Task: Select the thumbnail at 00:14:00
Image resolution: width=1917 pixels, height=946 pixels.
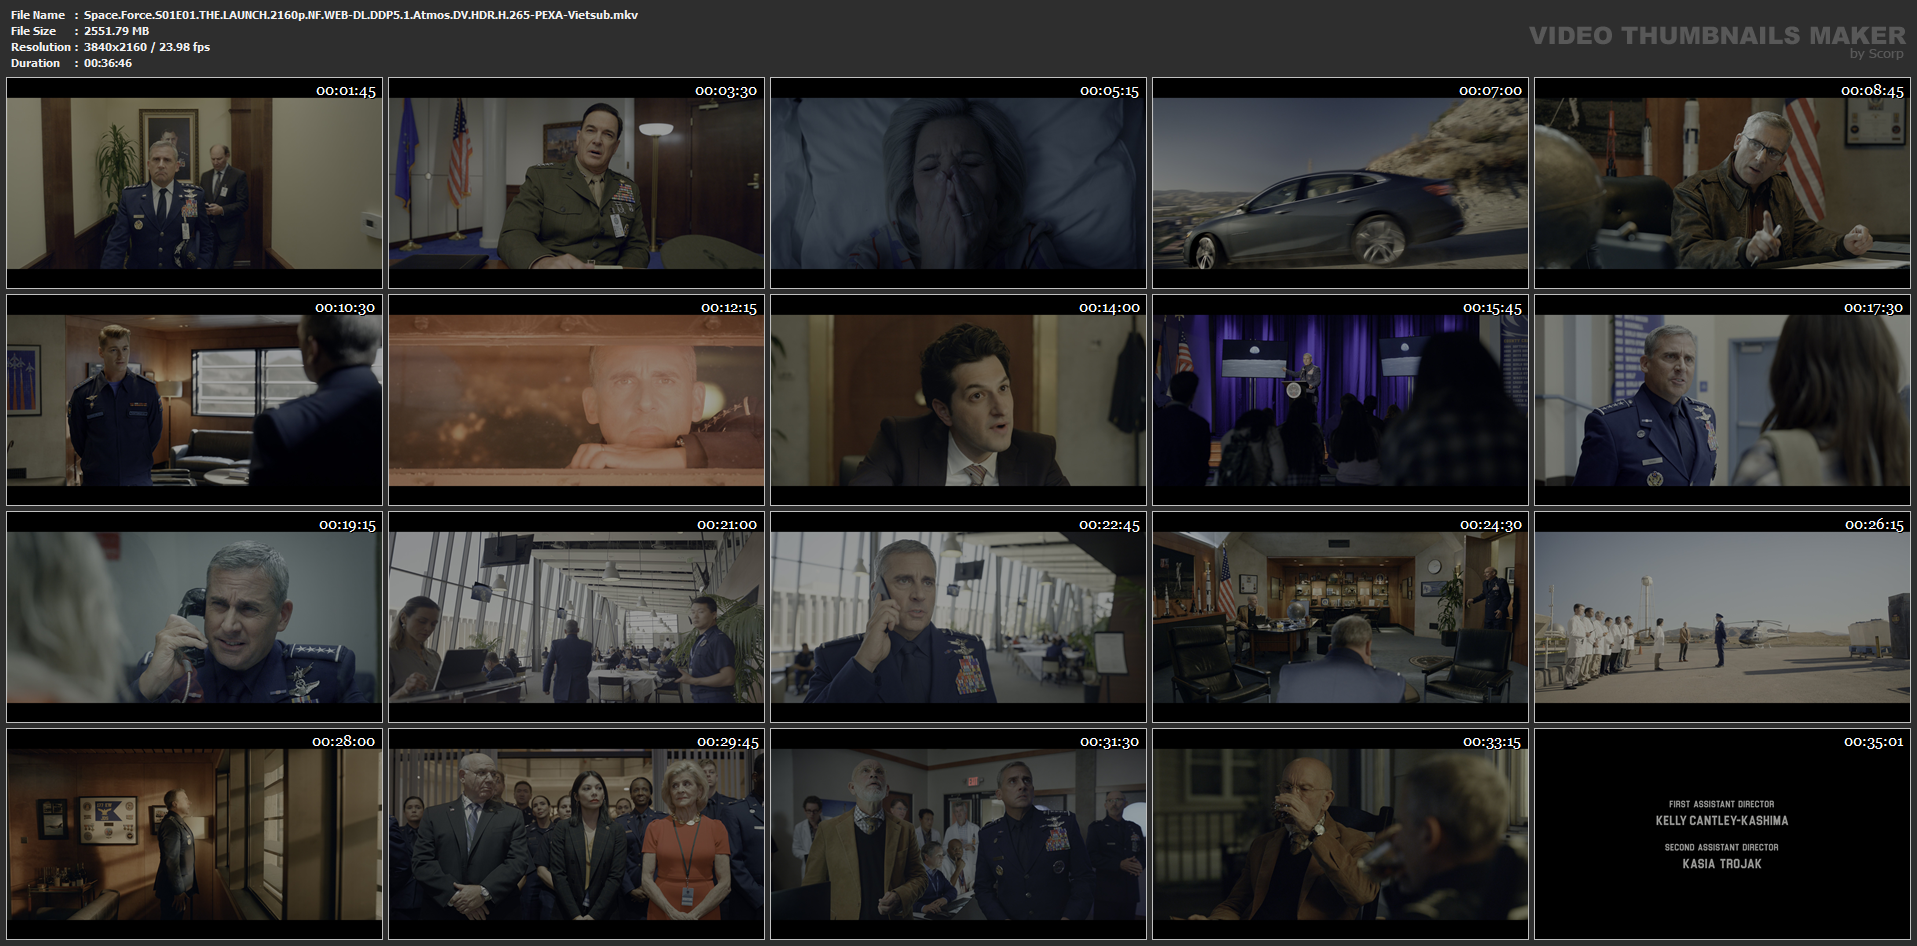Action: pos(958,400)
